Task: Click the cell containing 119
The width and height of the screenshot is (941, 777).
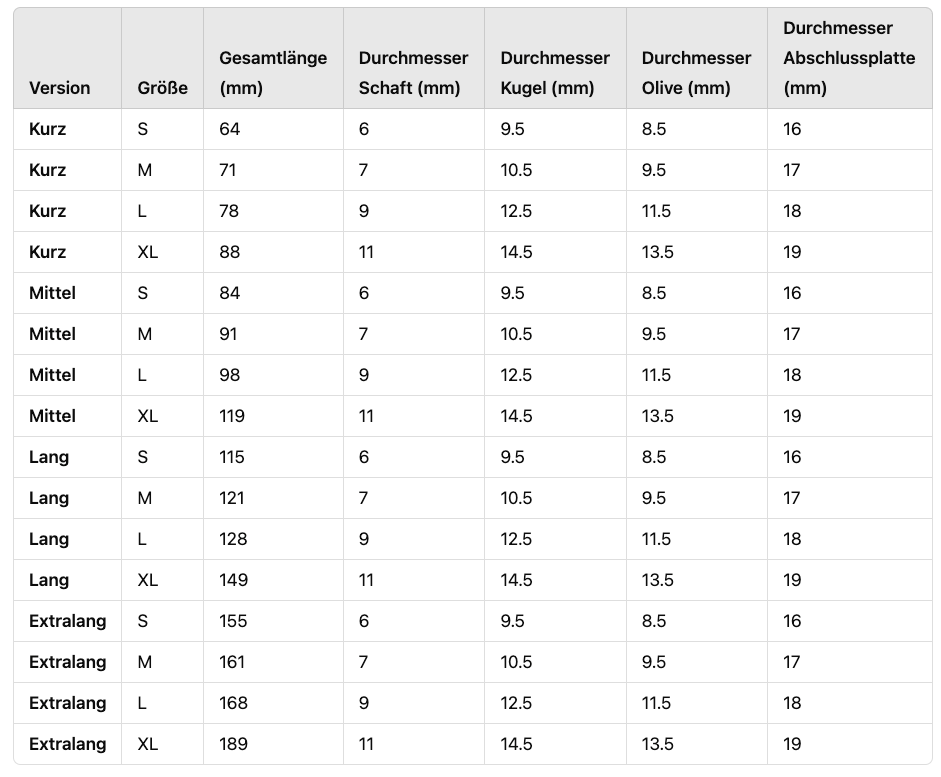Action: (232, 416)
